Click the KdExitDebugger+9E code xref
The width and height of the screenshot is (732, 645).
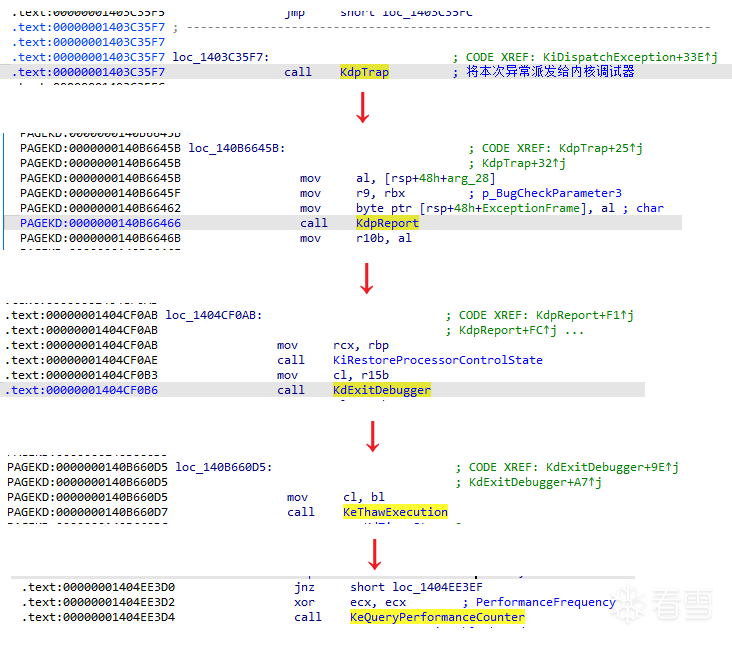pyautogui.click(x=612, y=467)
